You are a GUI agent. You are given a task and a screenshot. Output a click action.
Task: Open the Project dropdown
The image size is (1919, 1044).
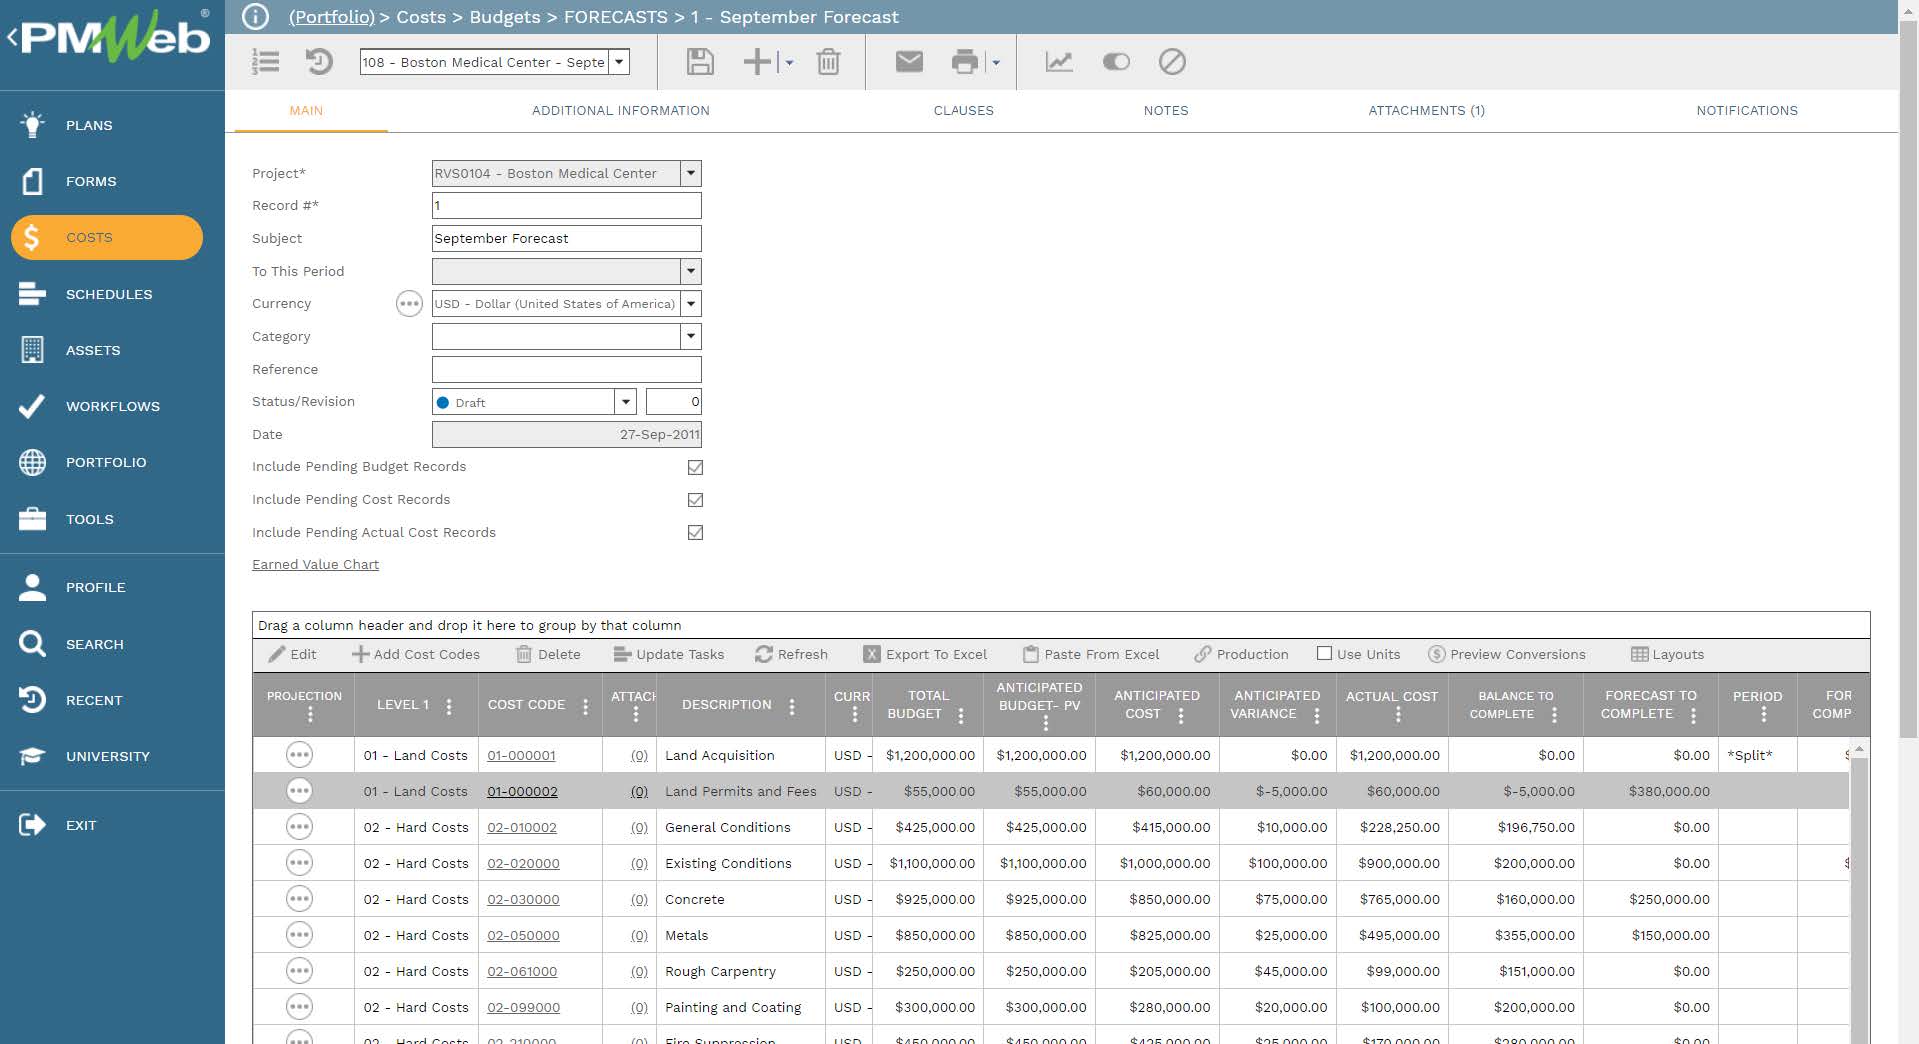click(691, 173)
